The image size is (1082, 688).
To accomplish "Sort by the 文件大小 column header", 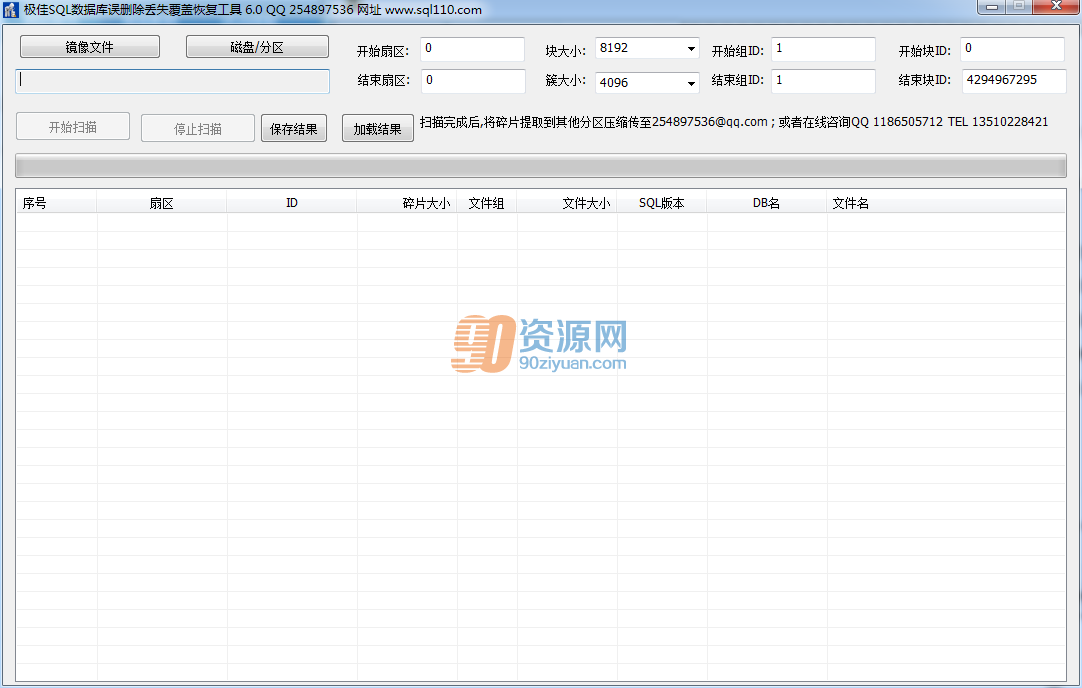I will (x=567, y=203).
